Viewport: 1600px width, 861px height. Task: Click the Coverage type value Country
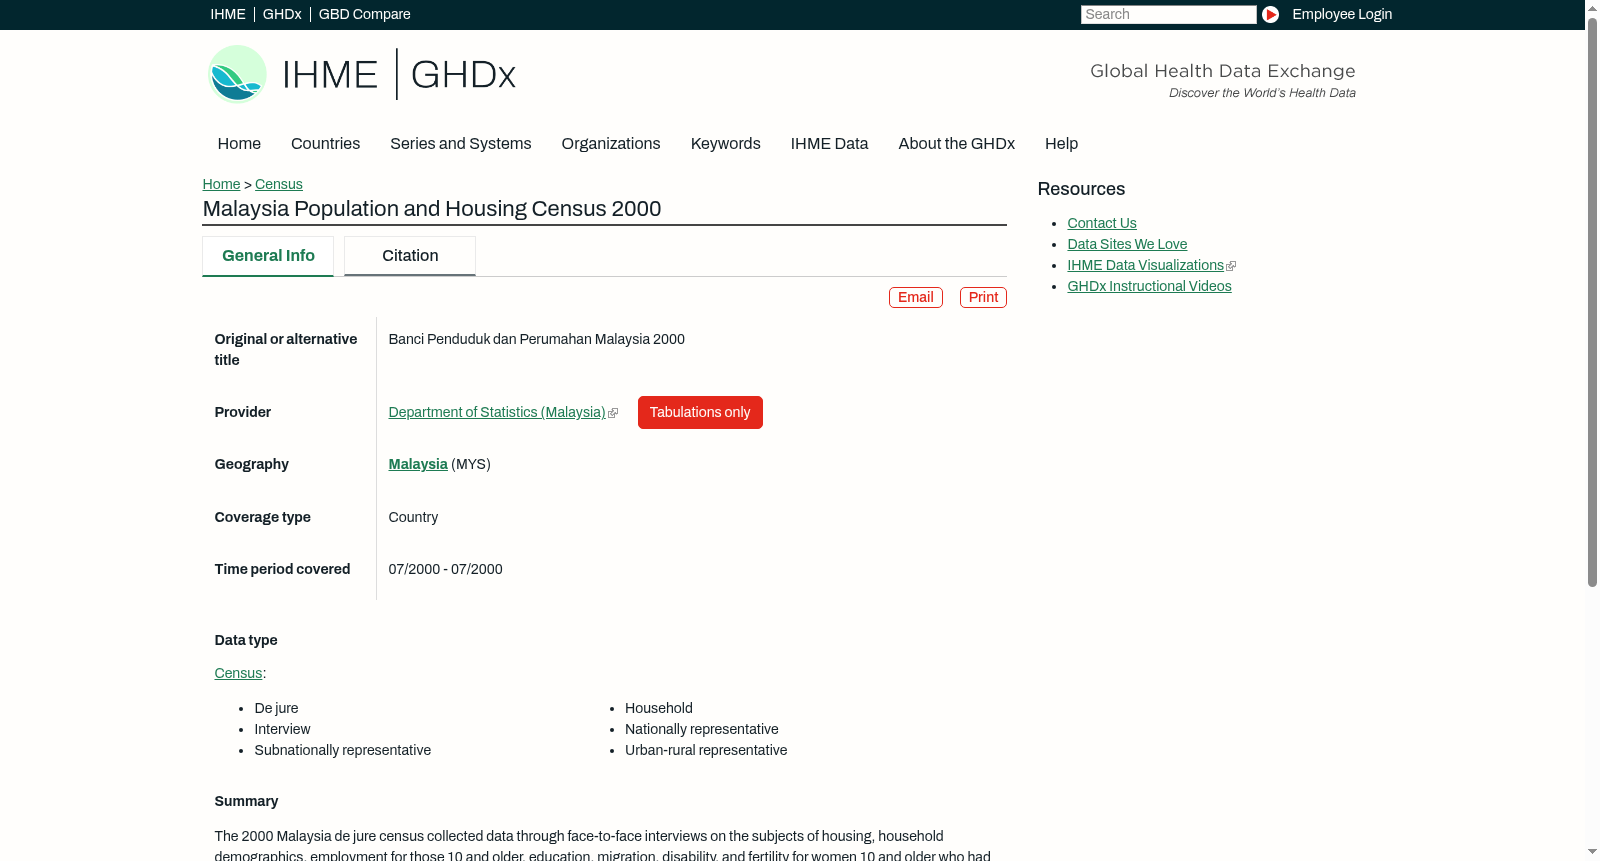(x=413, y=517)
